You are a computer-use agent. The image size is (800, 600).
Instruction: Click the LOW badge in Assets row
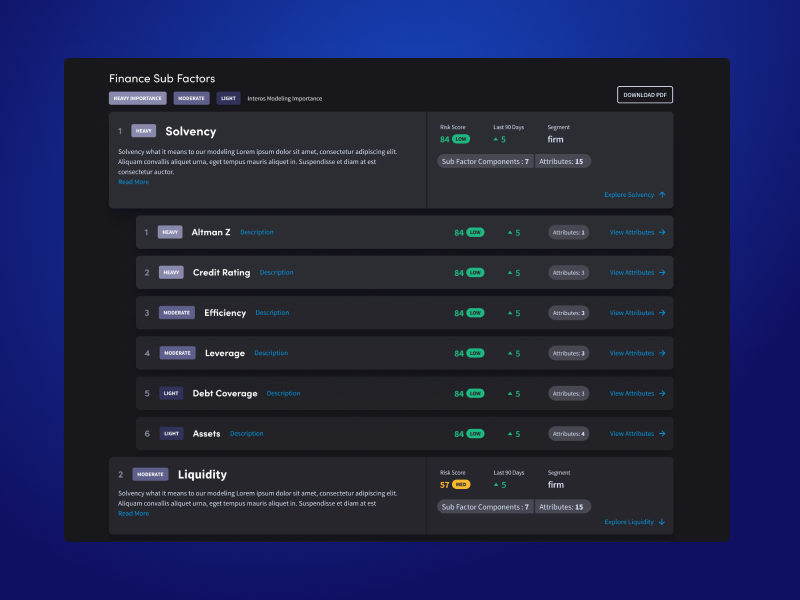pos(475,434)
